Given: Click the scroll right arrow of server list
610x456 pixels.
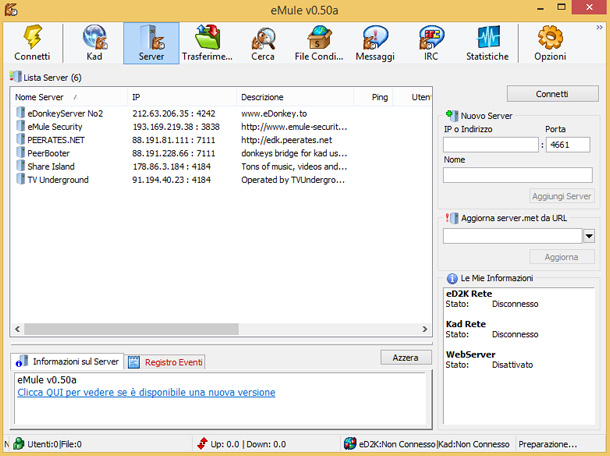Looking at the screenshot, I should pos(425,329).
